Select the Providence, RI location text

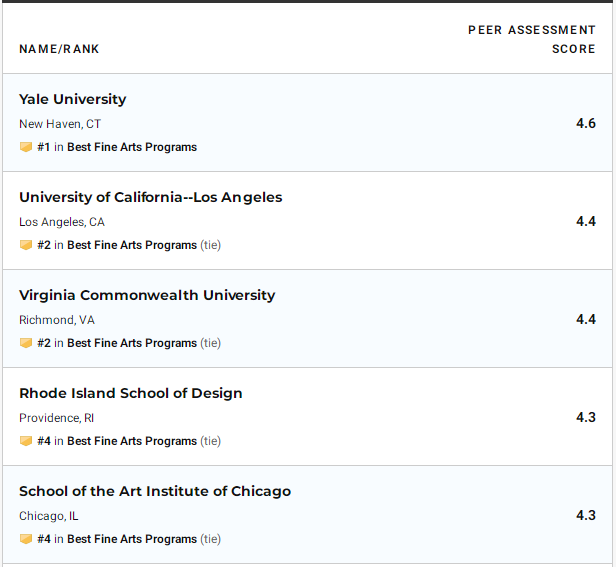point(57,418)
